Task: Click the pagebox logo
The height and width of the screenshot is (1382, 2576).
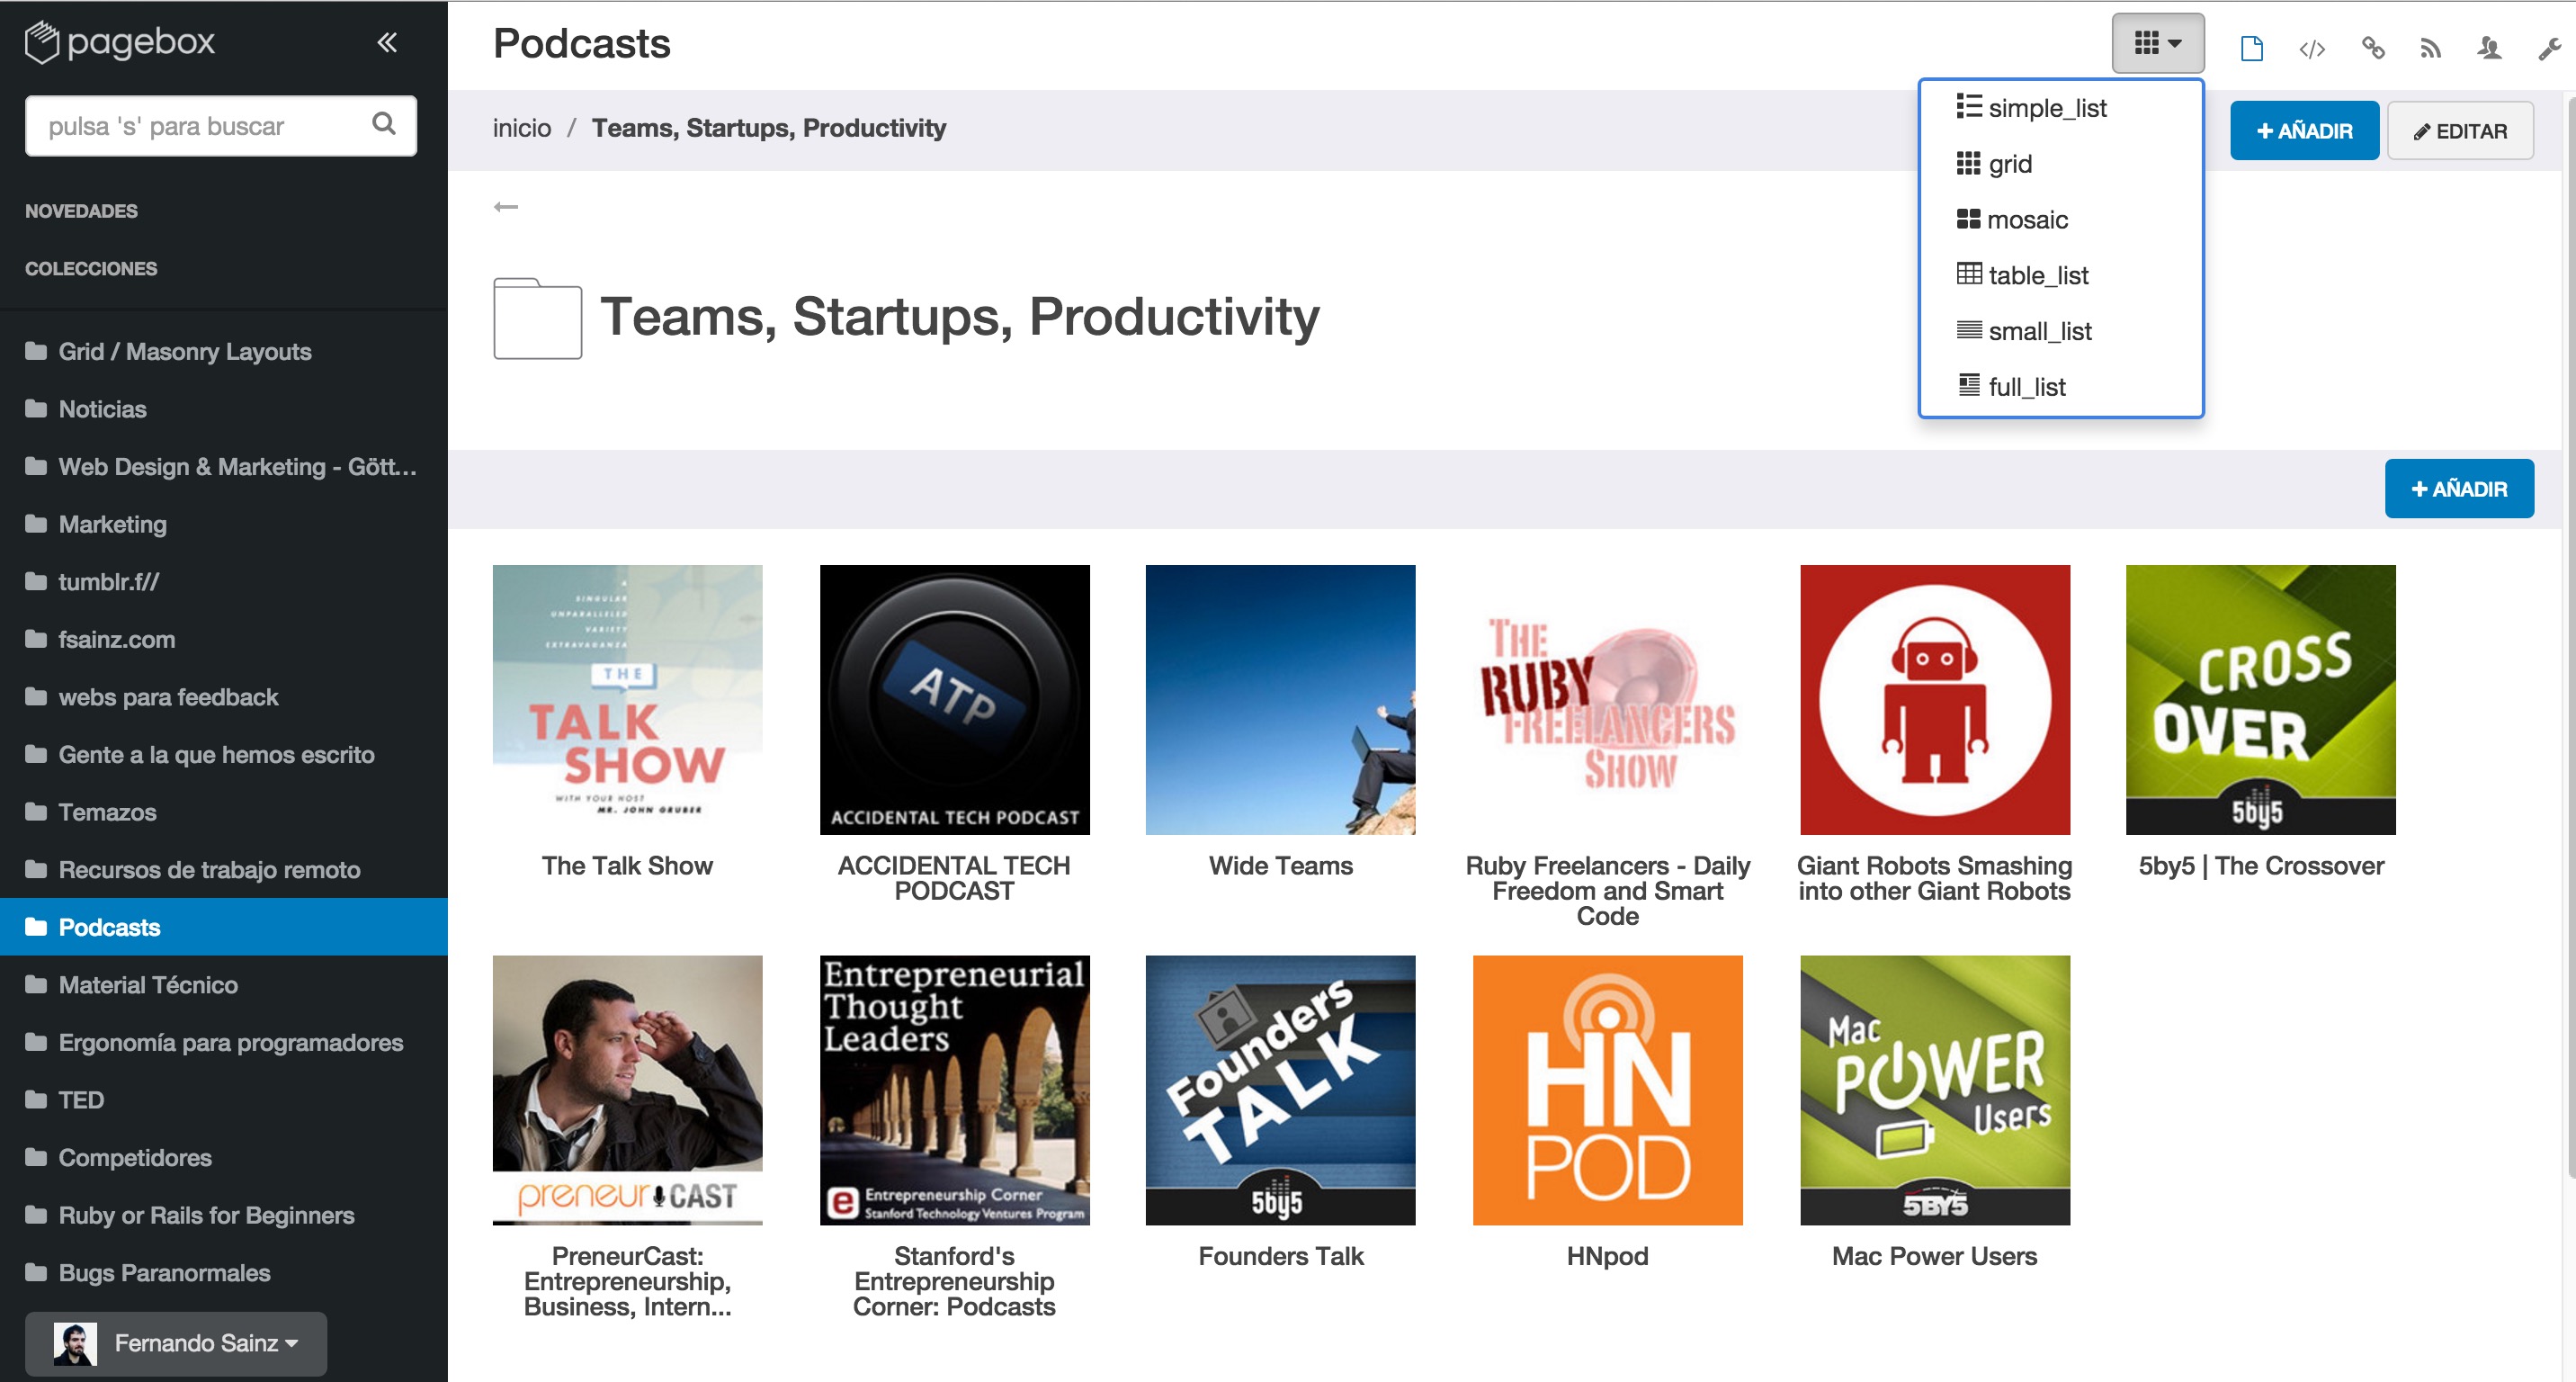Action: coord(119,42)
